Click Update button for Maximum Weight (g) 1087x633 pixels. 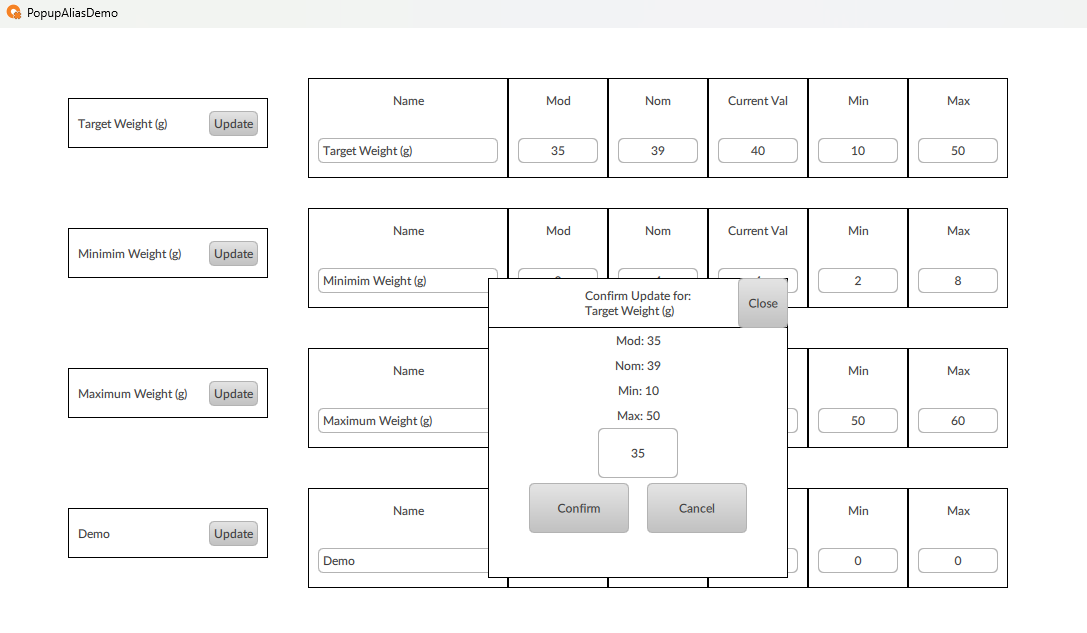coord(234,394)
